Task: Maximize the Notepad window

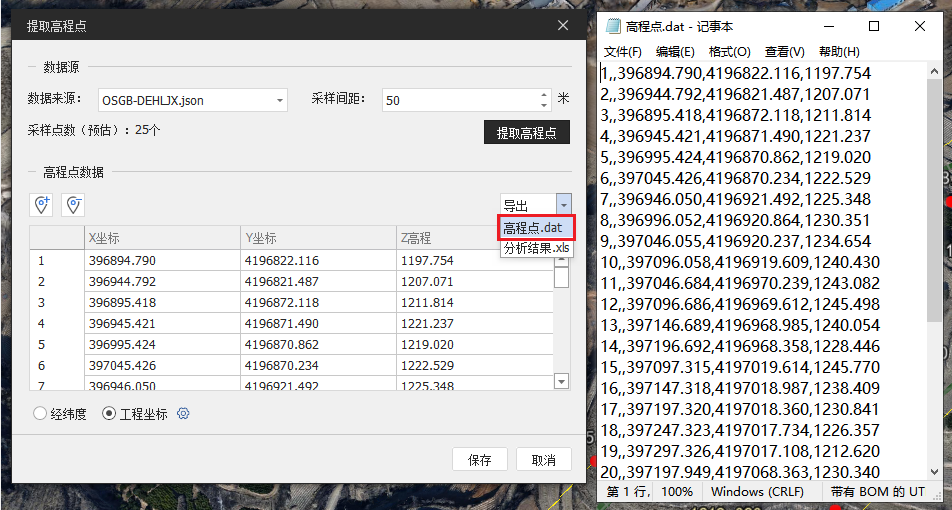Action: coord(873,26)
